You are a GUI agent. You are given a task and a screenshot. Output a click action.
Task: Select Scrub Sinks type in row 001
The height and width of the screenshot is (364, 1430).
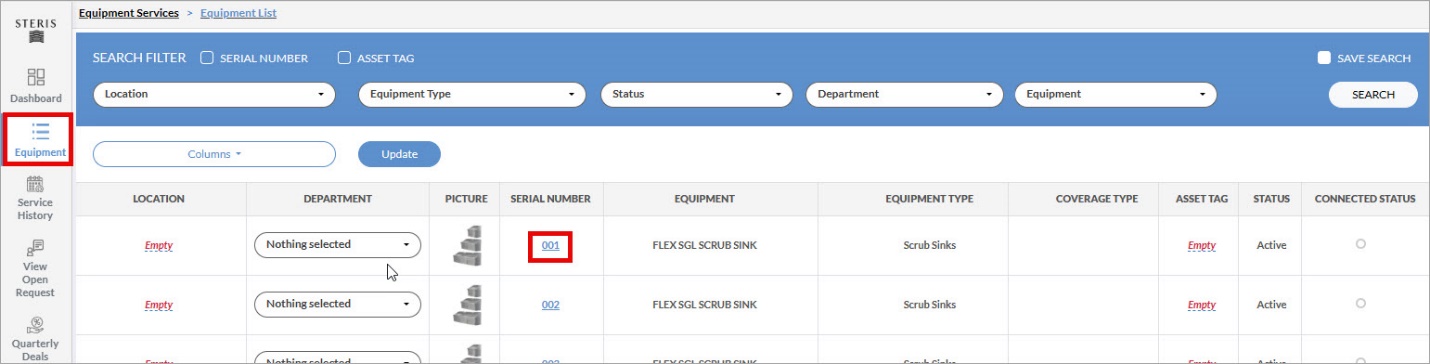(x=929, y=245)
